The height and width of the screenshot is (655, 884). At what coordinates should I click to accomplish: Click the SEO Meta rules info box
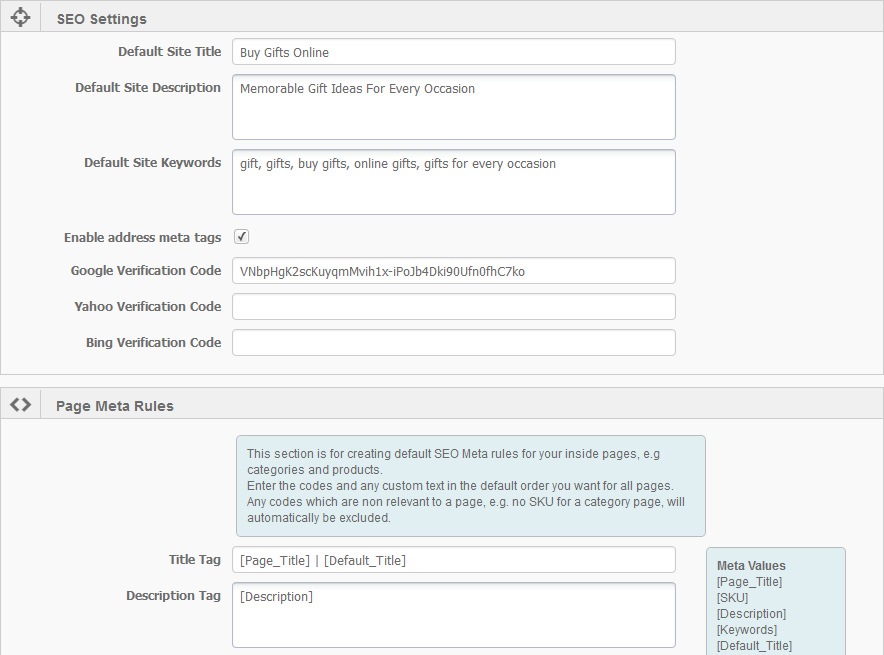pyautogui.click(x=471, y=486)
